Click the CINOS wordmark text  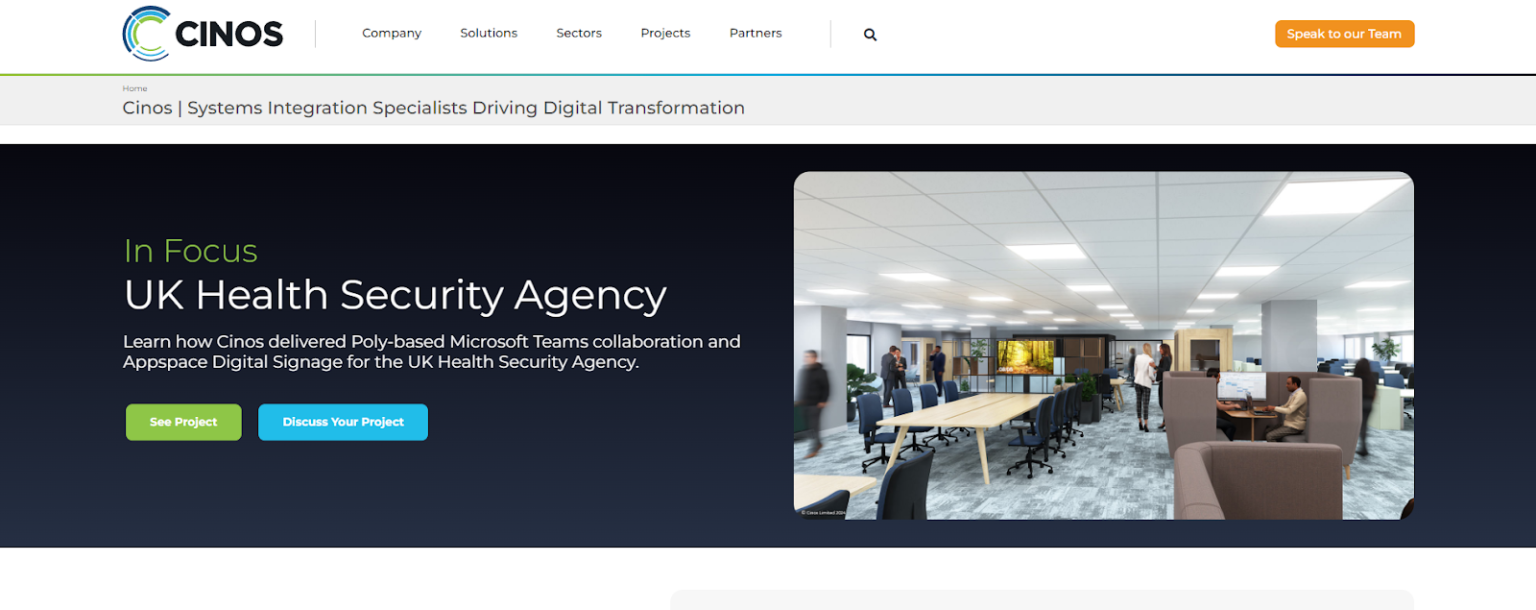229,35
